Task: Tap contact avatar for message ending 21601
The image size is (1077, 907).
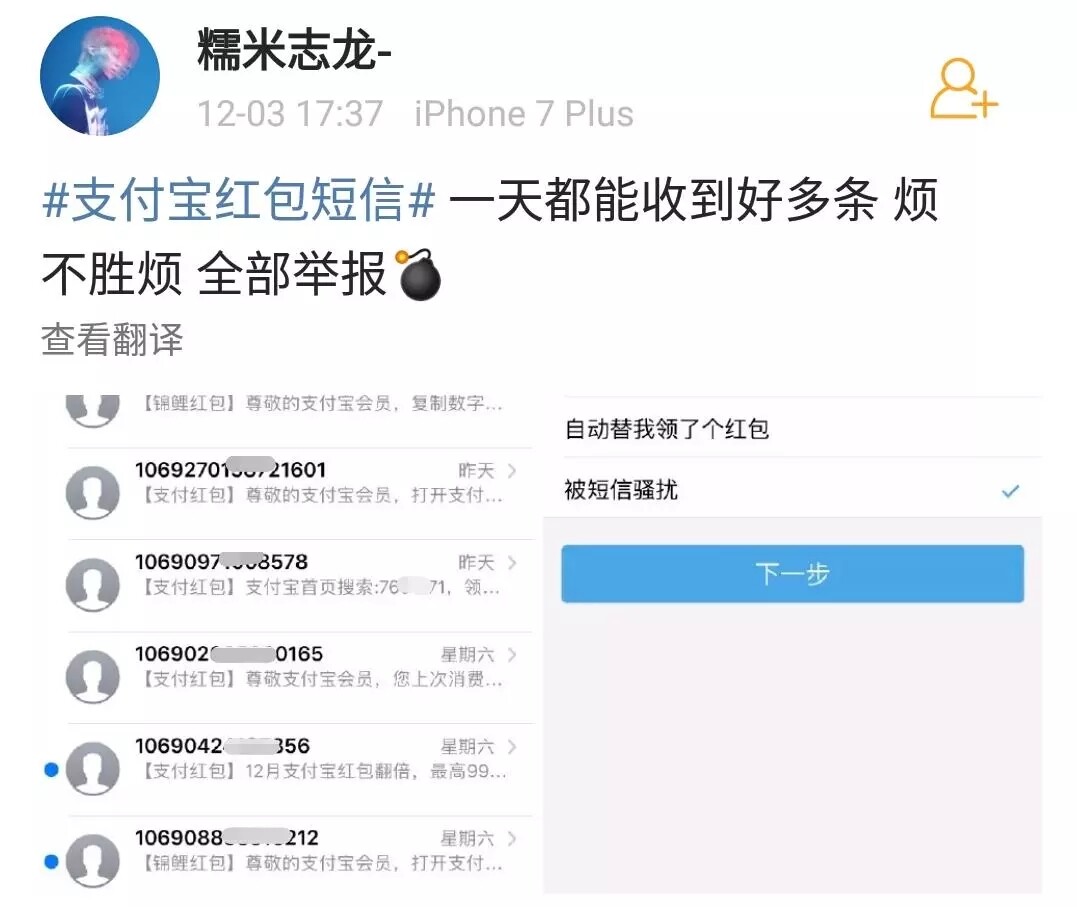Action: pos(93,492)
